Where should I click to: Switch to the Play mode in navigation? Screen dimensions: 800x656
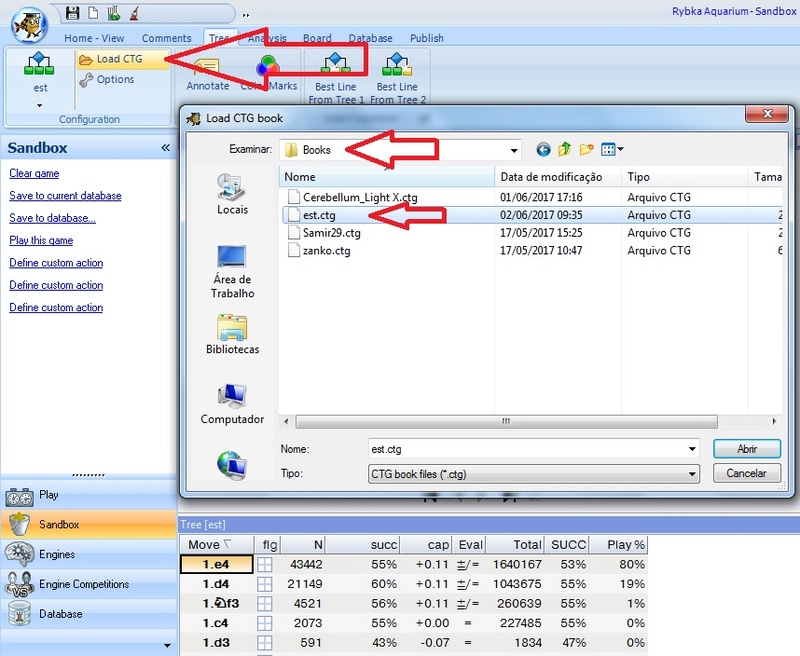tap(89, 495)
